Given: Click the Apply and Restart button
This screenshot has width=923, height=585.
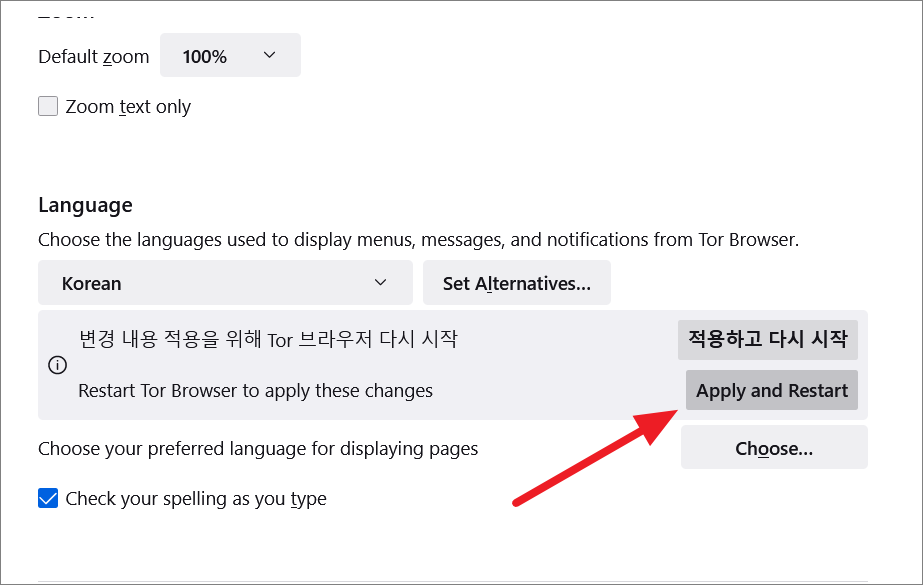Looking at the screenshot, I should coord(772,390).
